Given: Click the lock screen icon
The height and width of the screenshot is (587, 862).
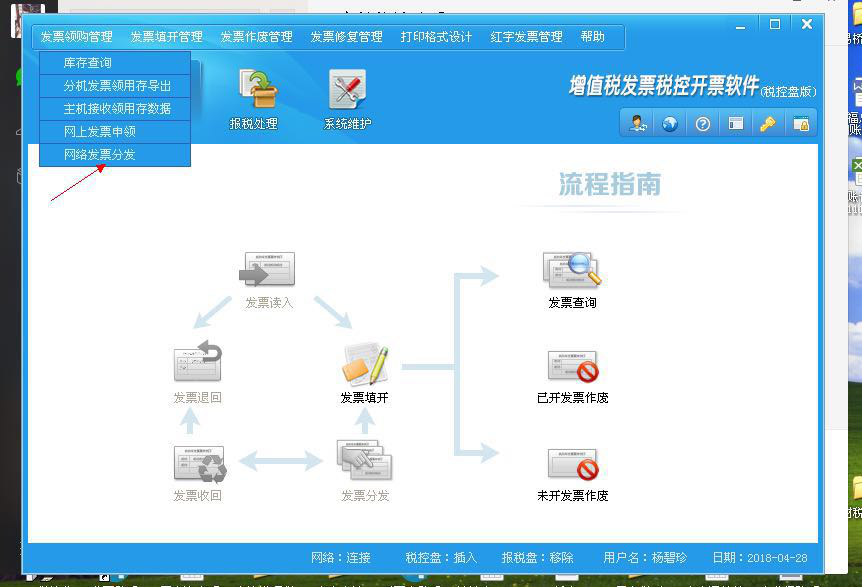Looking at the screenshot, I should tap(800, 124).
